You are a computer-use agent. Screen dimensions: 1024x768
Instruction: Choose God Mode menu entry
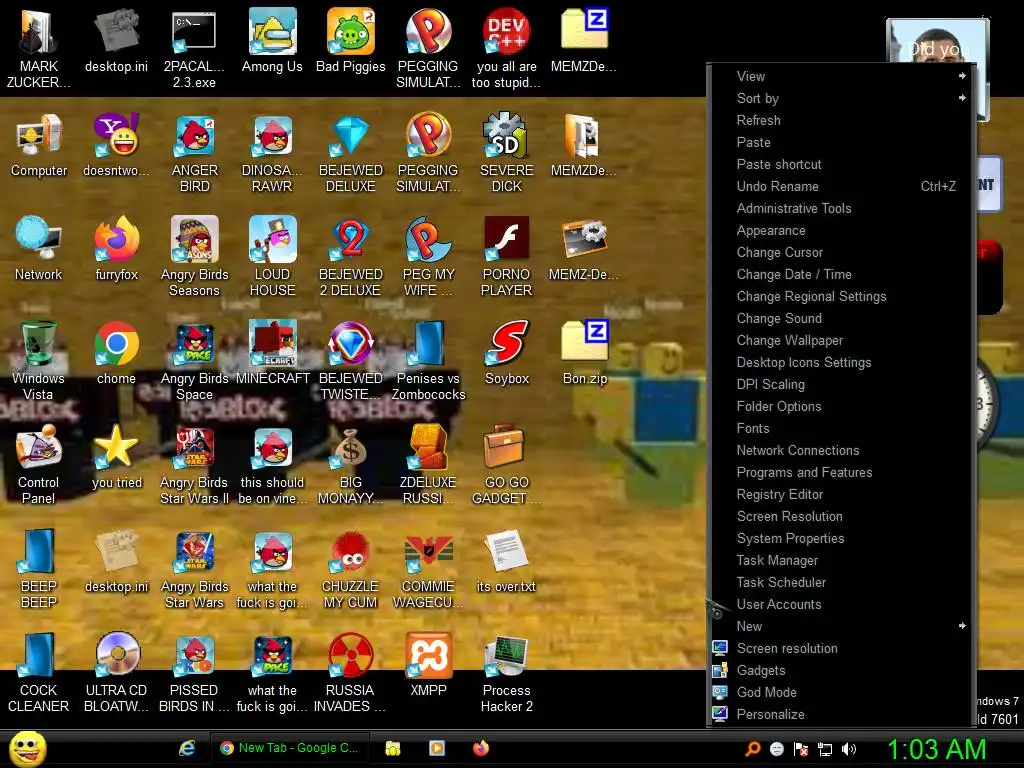tap(841, 692)
